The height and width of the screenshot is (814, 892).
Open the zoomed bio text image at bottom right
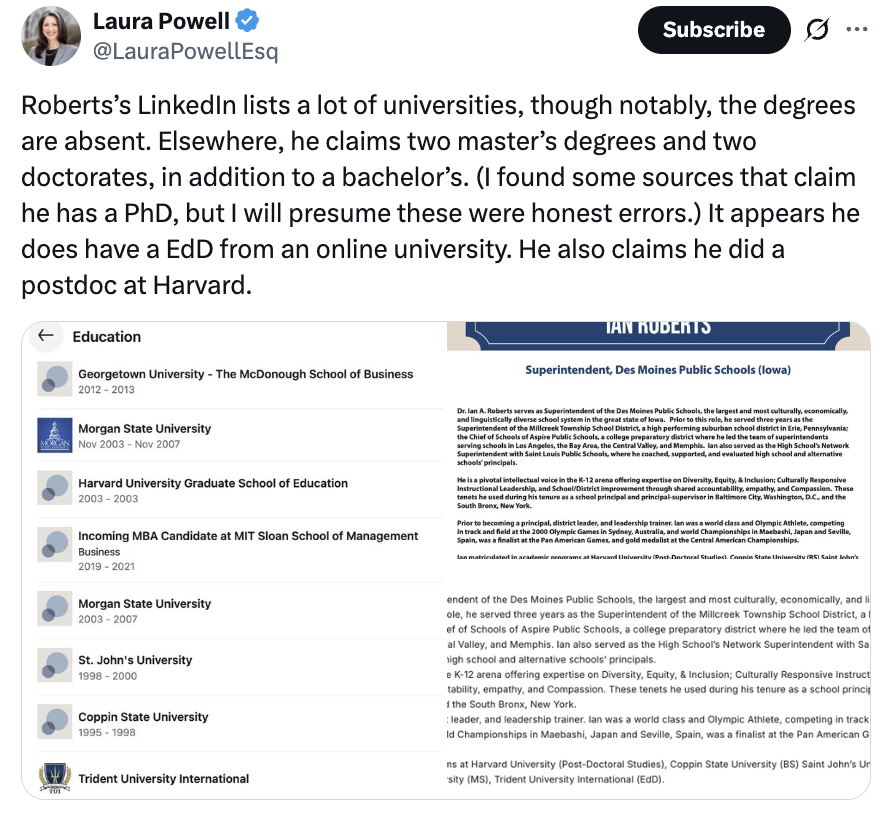pyautogui.click(x=657, y=690)
